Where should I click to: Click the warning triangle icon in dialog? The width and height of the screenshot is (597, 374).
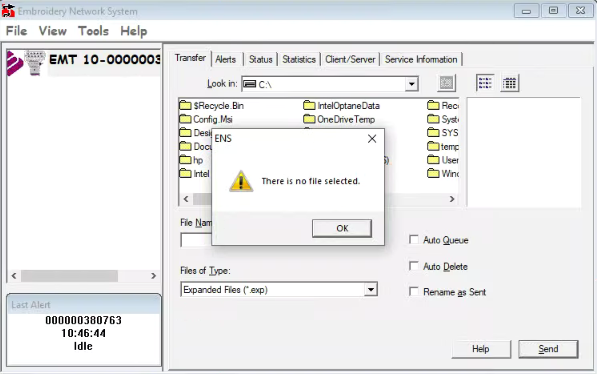coord(241,181)
